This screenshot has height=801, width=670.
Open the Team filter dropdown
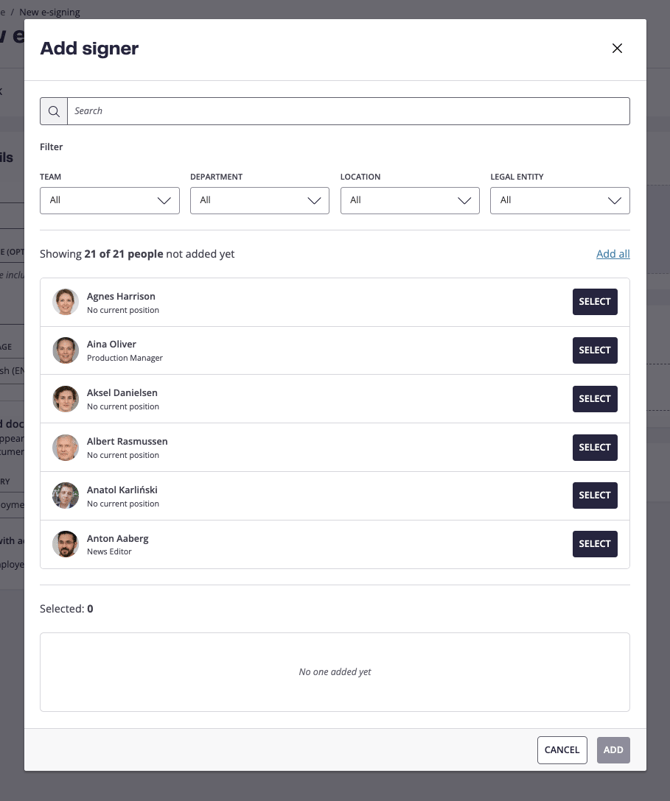(110, 200)
